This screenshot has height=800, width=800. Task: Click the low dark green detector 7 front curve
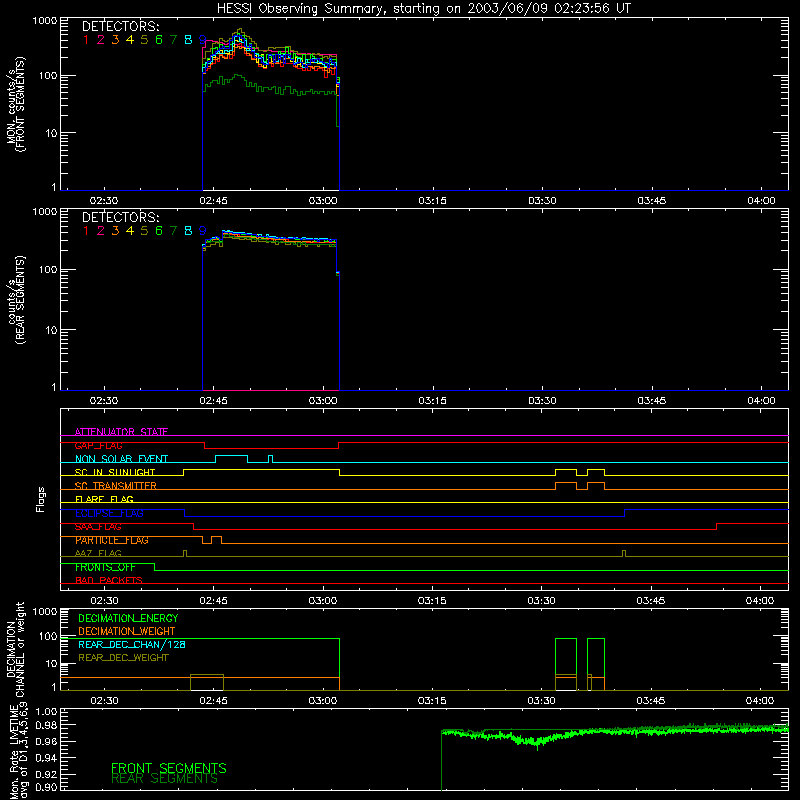point(270,89)
